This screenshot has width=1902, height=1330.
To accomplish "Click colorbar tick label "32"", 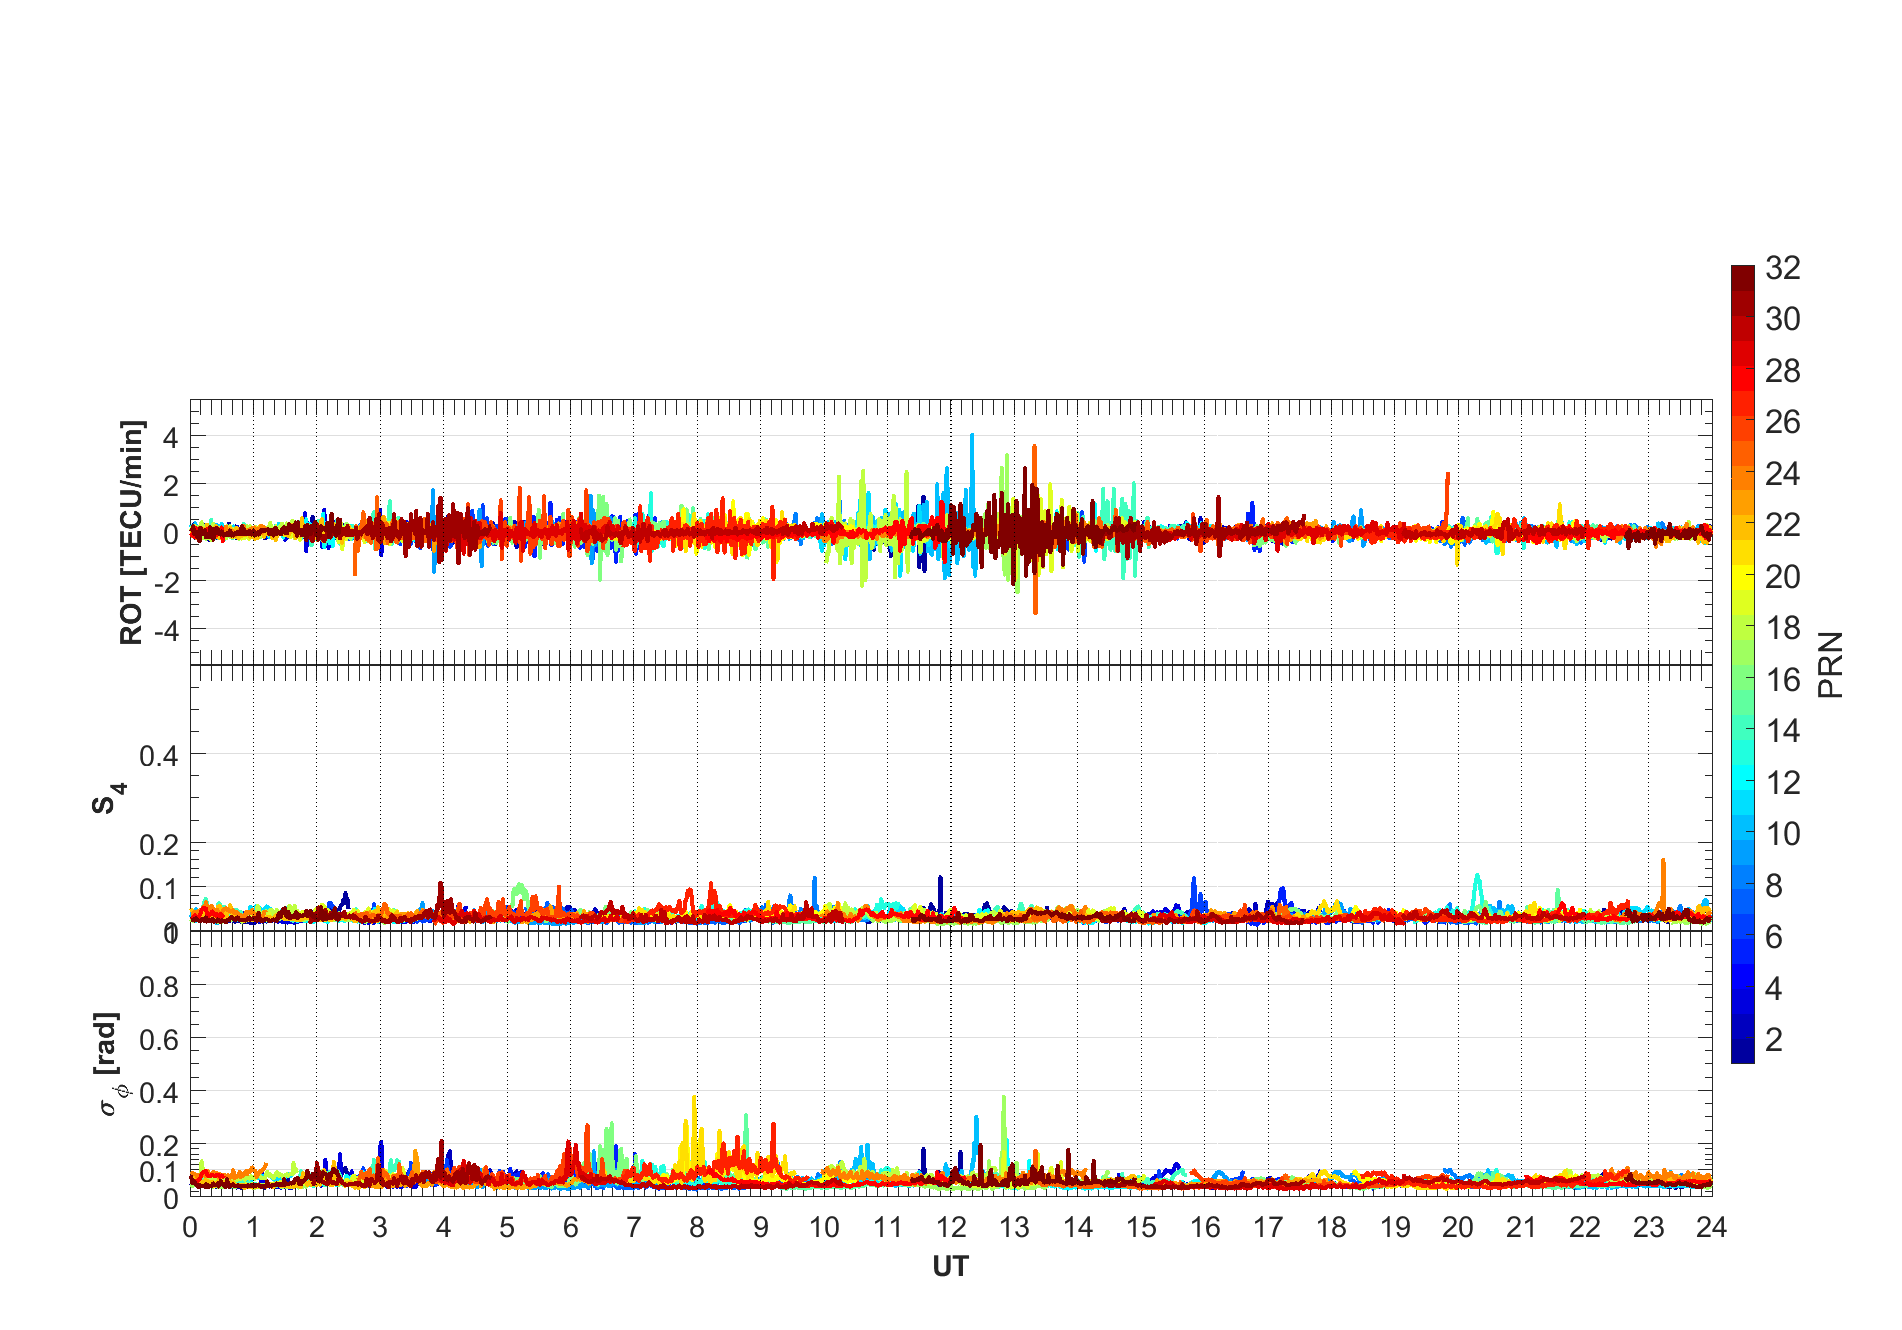I will tap(1783, 268).
